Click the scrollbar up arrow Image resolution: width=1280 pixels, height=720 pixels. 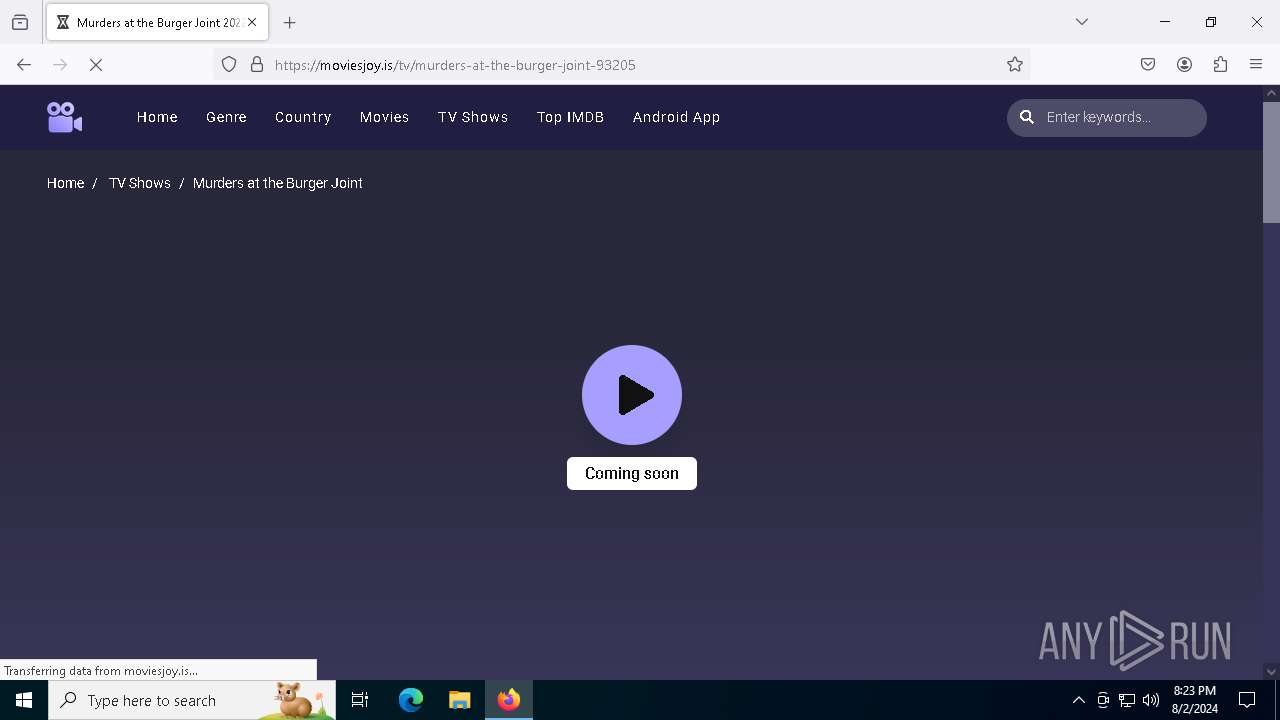point(1272,93)
